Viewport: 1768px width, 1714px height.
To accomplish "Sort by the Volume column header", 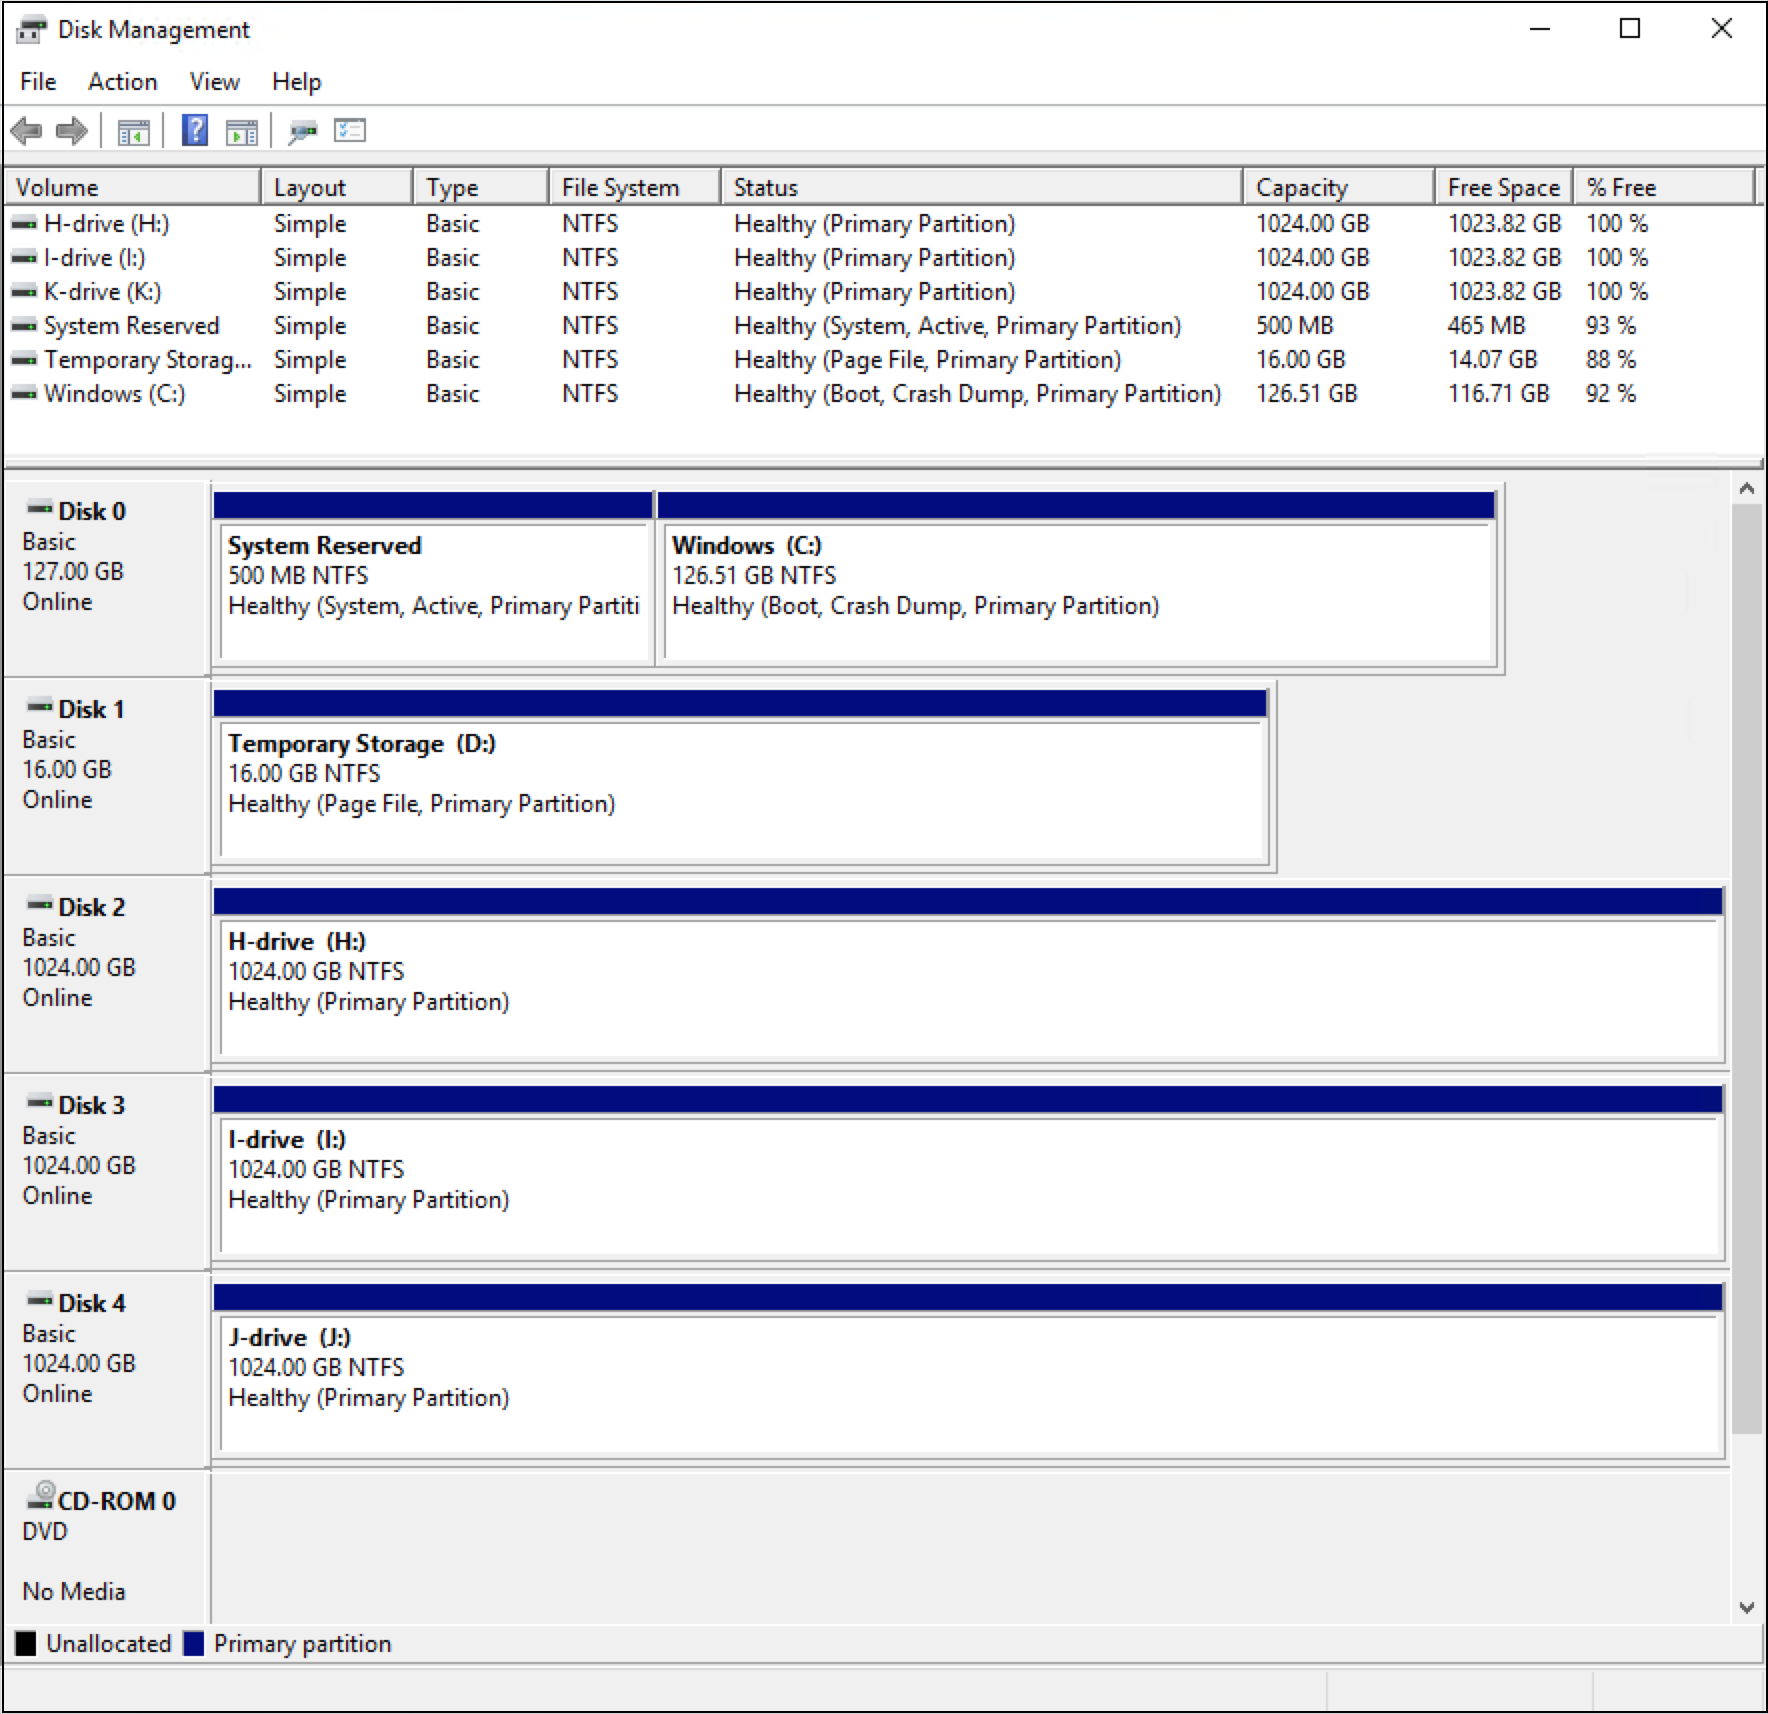I will 133,187.
